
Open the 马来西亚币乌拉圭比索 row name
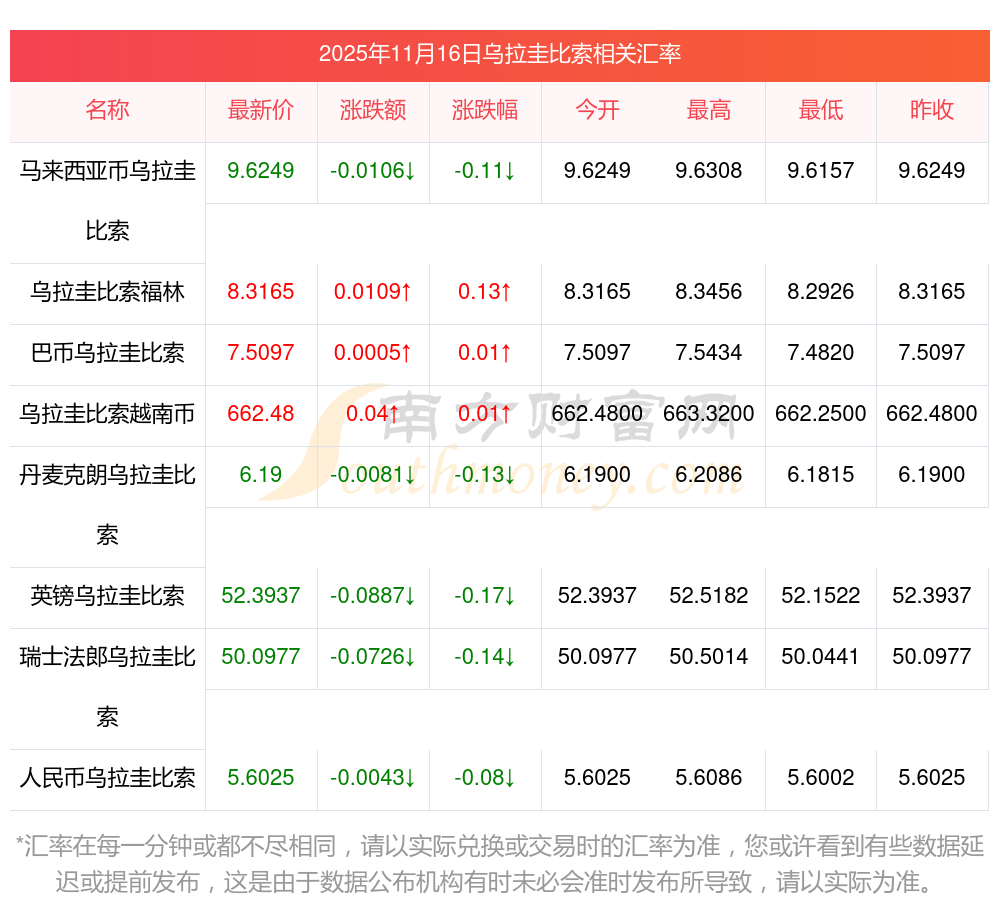tap(107, 200)
